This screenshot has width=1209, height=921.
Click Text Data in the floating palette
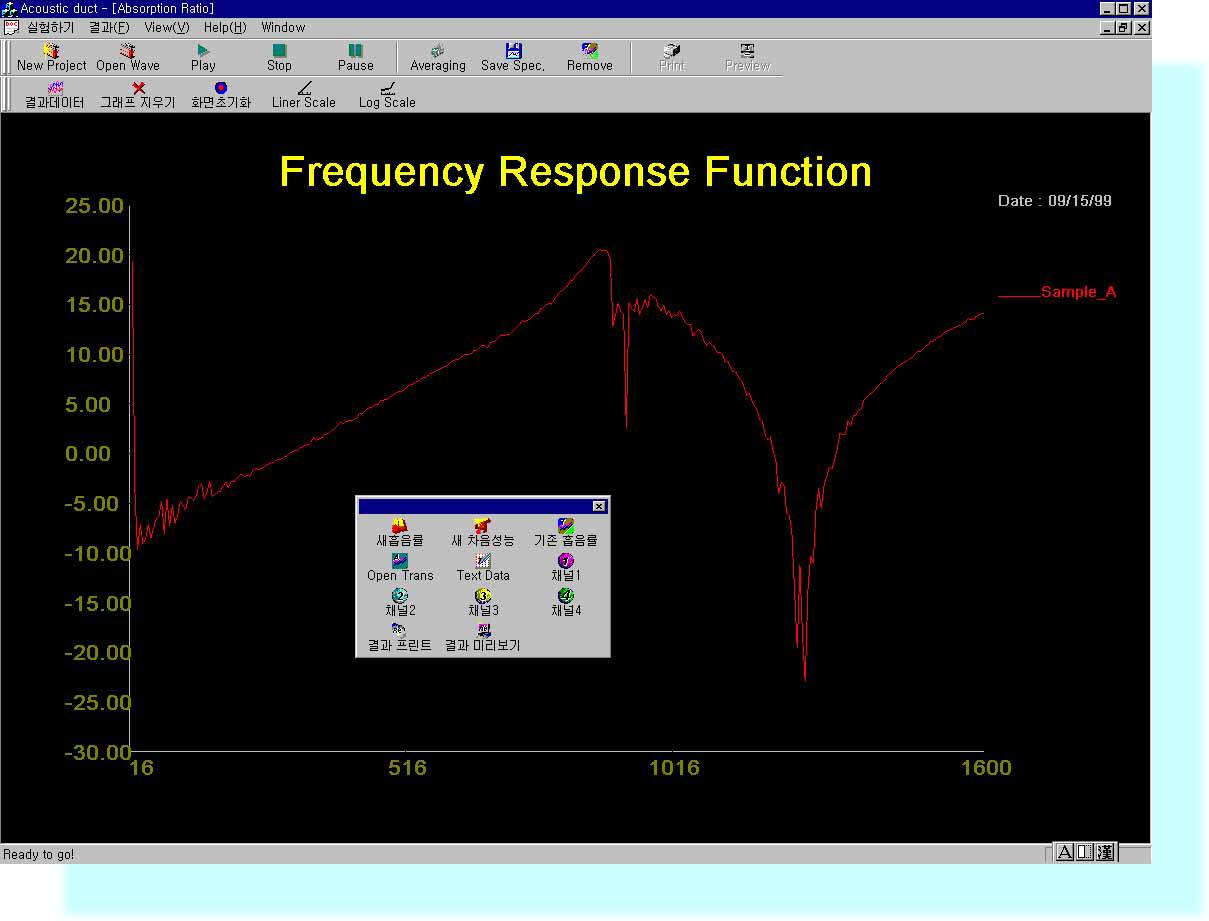(x=483, y=567)
